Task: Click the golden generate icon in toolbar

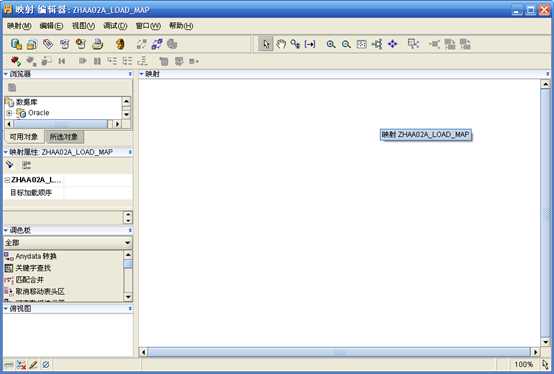Action: click(x=120, y=44)
